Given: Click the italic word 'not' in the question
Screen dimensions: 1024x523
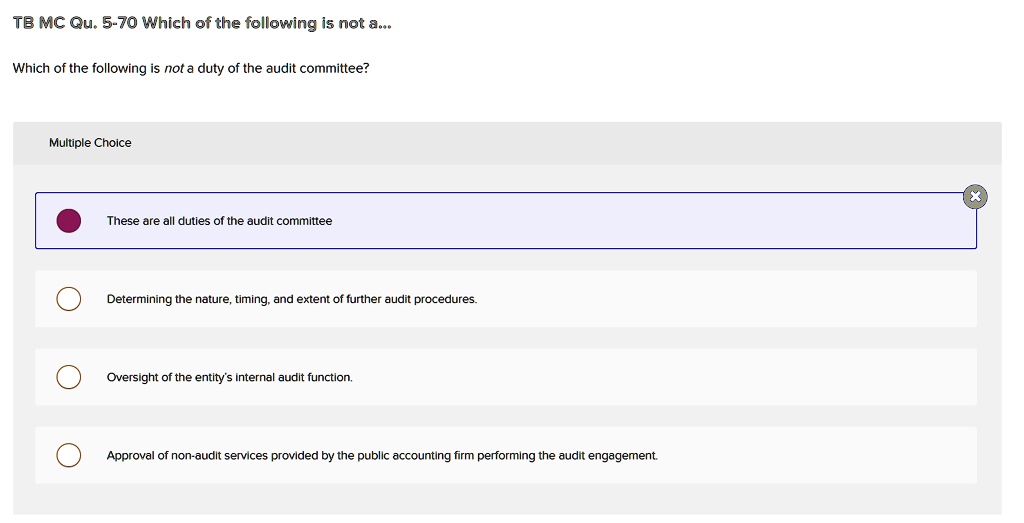Looking at the screenshot, I should click(173, 69).
